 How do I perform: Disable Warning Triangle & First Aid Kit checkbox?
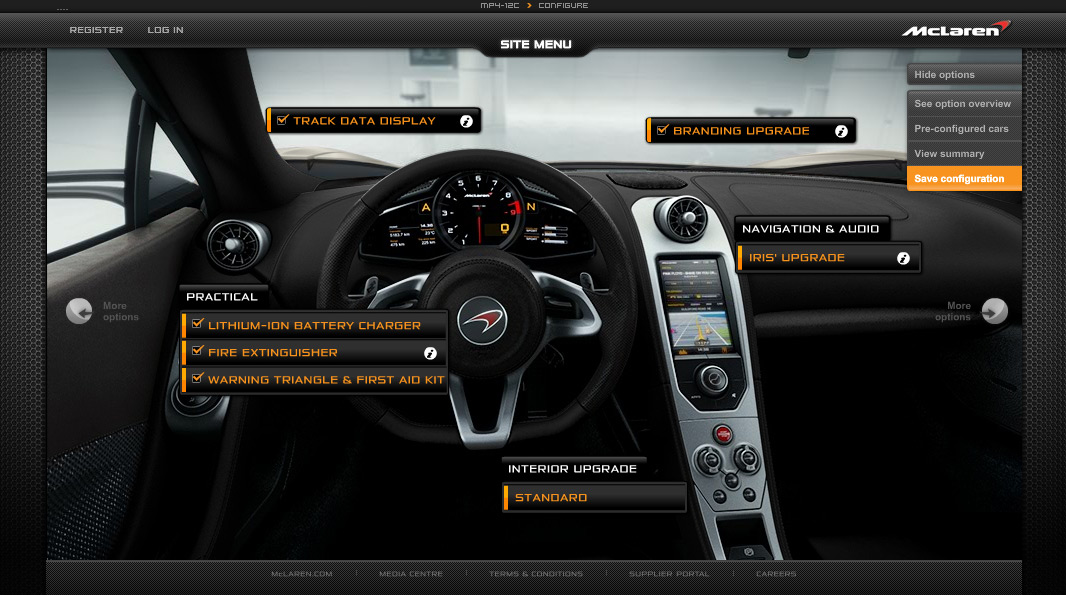pyautogui.click(x=198, y=379)
